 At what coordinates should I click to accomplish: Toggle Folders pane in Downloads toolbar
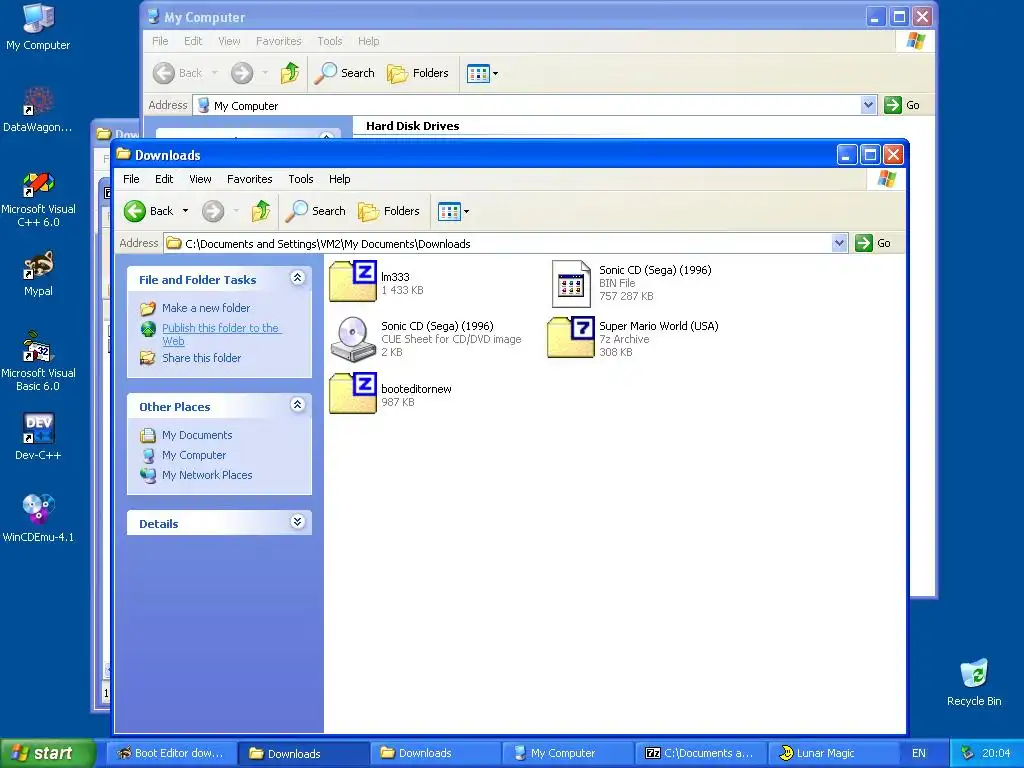point(389,211)
